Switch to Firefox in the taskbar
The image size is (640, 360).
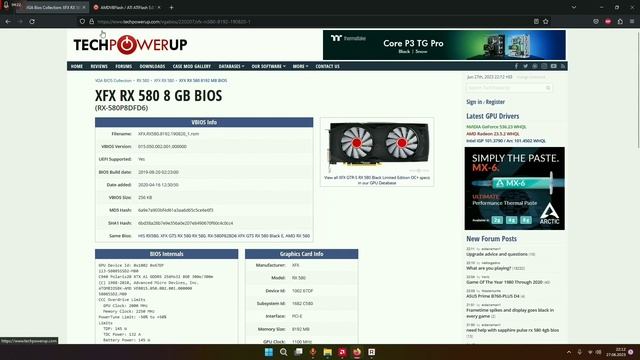click(x=357, y=352)
